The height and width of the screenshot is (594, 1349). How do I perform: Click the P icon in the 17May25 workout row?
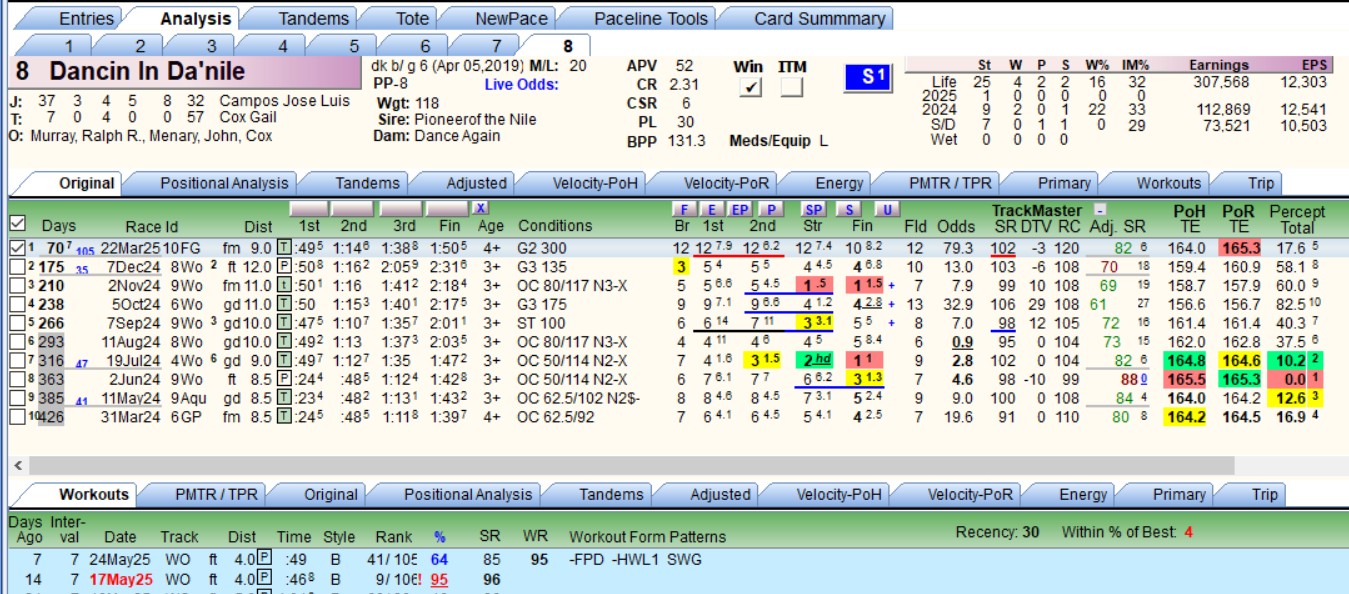(264, 579)
